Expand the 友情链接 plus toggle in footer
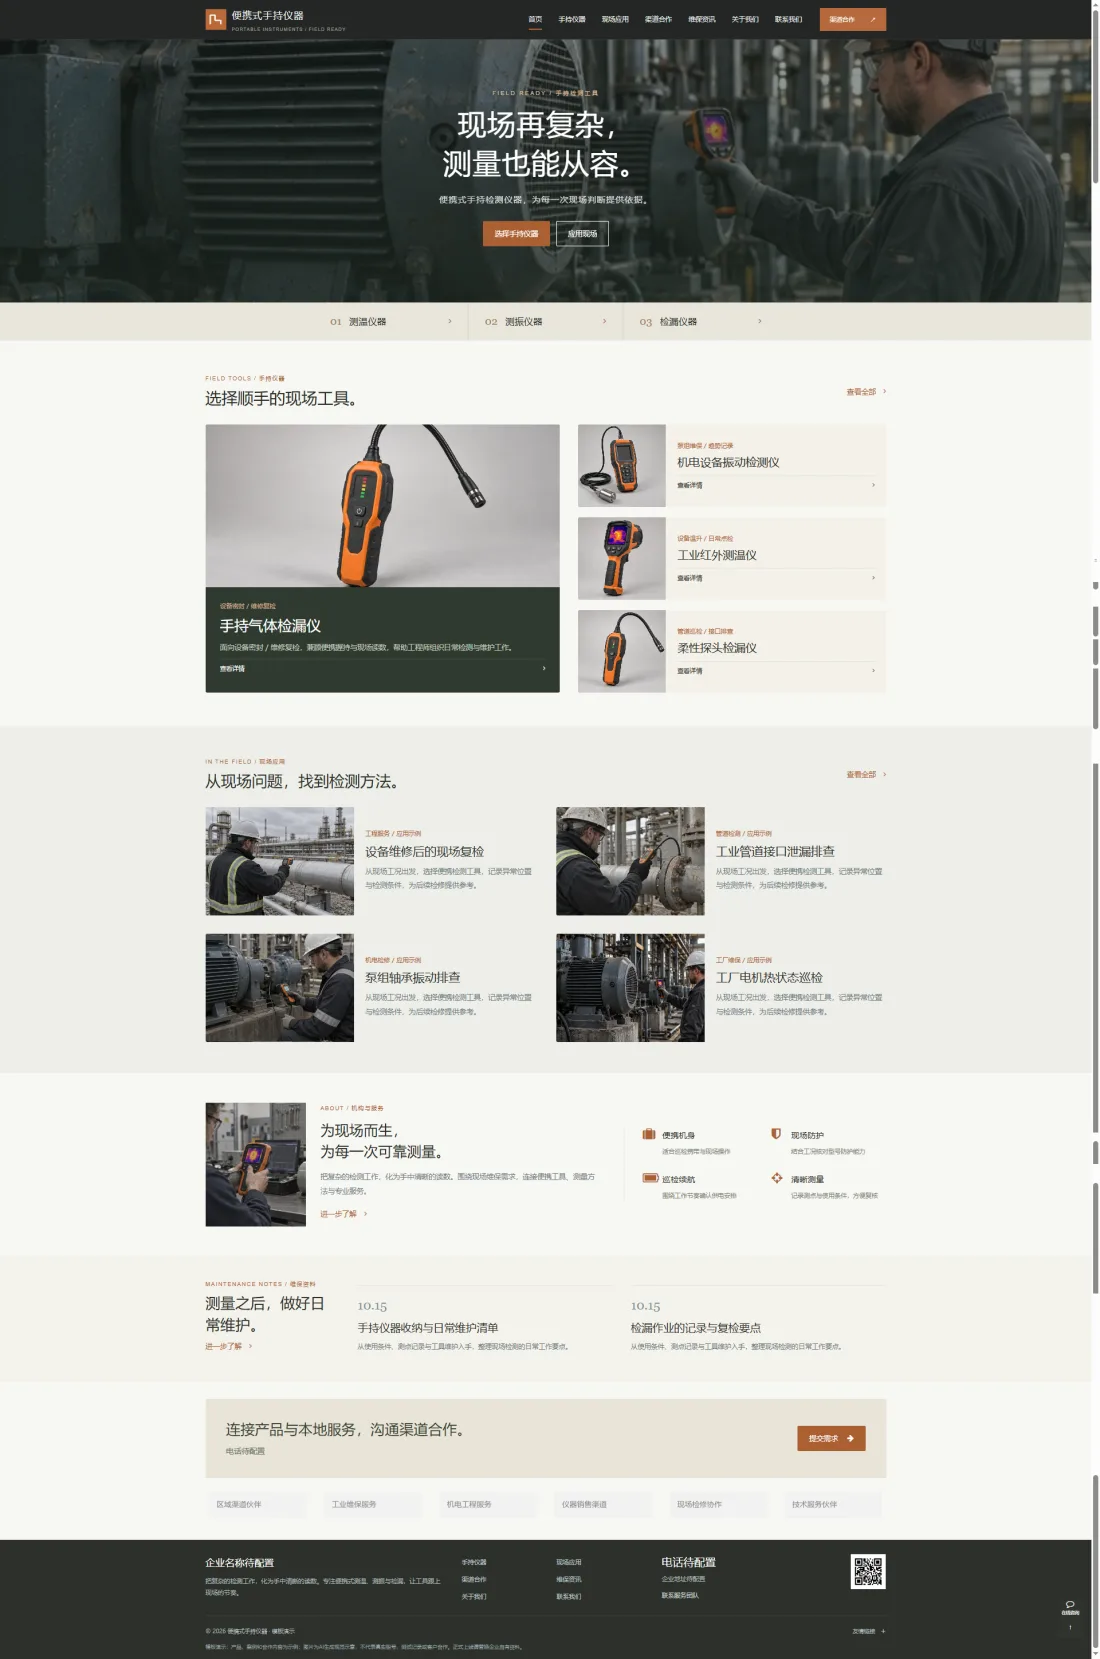 (883, 1631)
